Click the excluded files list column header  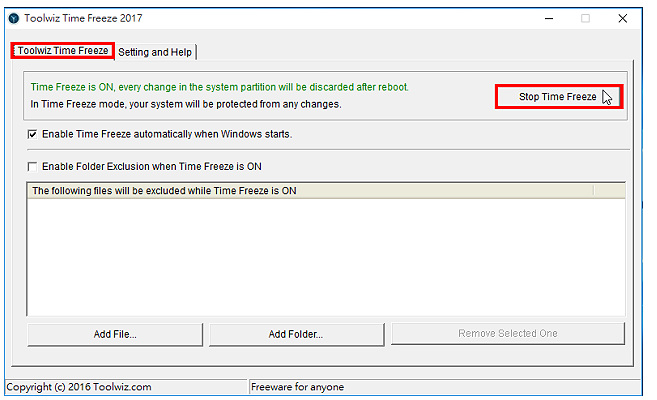(x=310, y=191)
